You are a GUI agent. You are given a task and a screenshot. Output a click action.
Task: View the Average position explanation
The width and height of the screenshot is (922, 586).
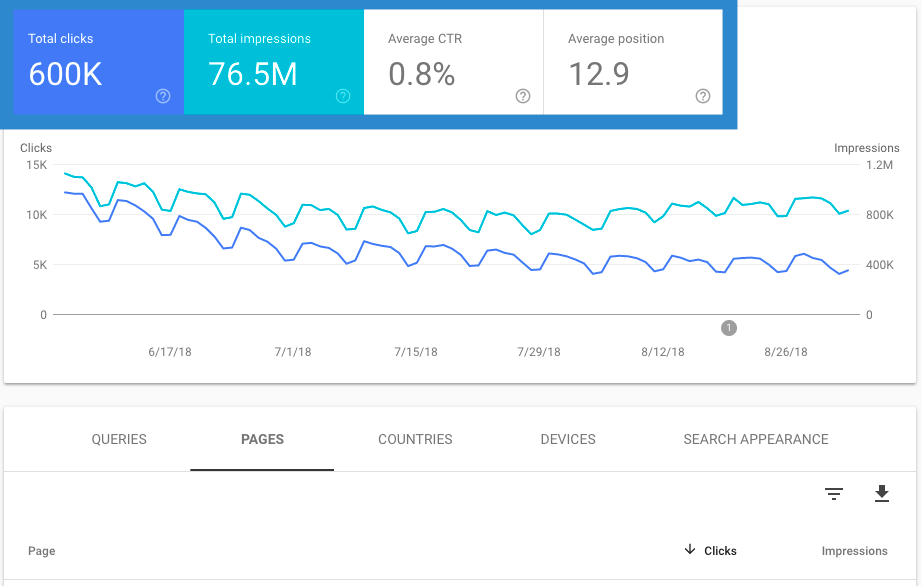(x=702, y=96)
